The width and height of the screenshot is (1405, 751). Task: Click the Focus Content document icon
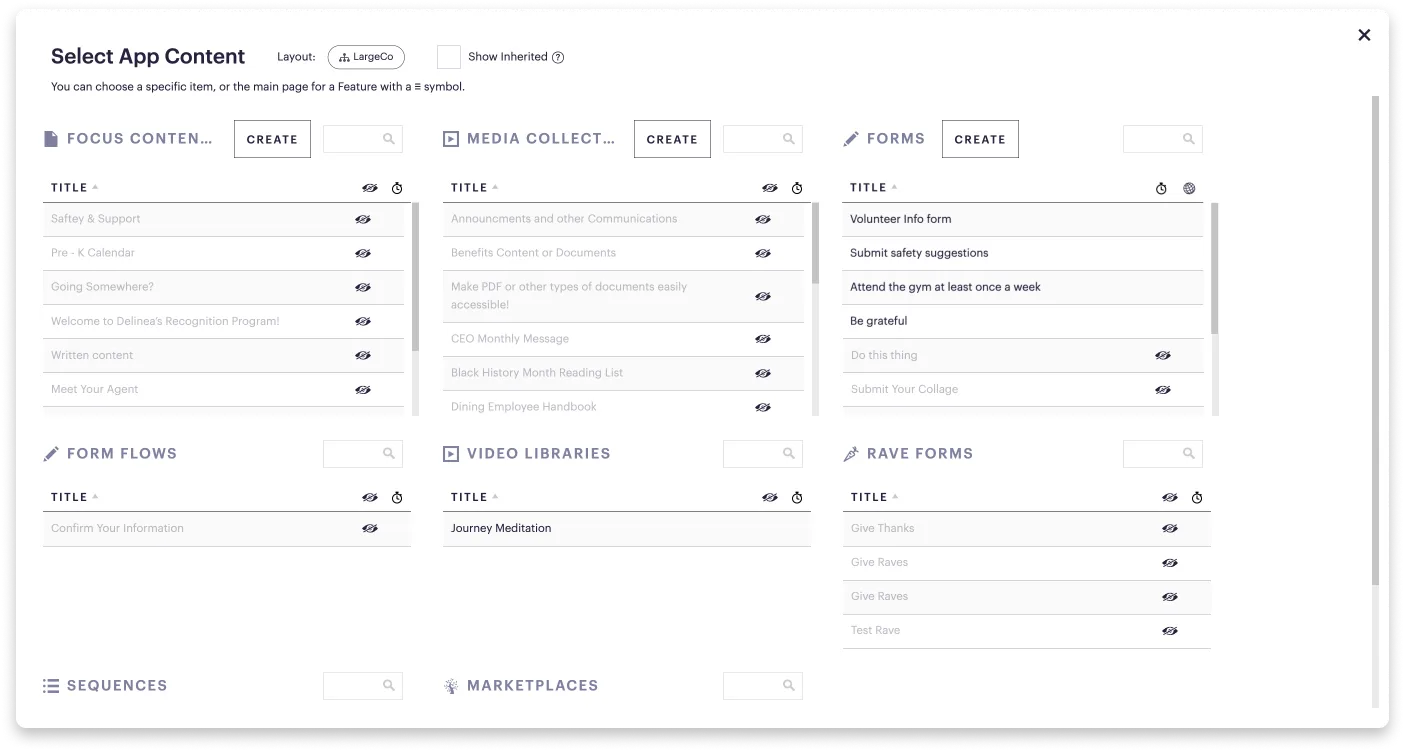[51, 139]
